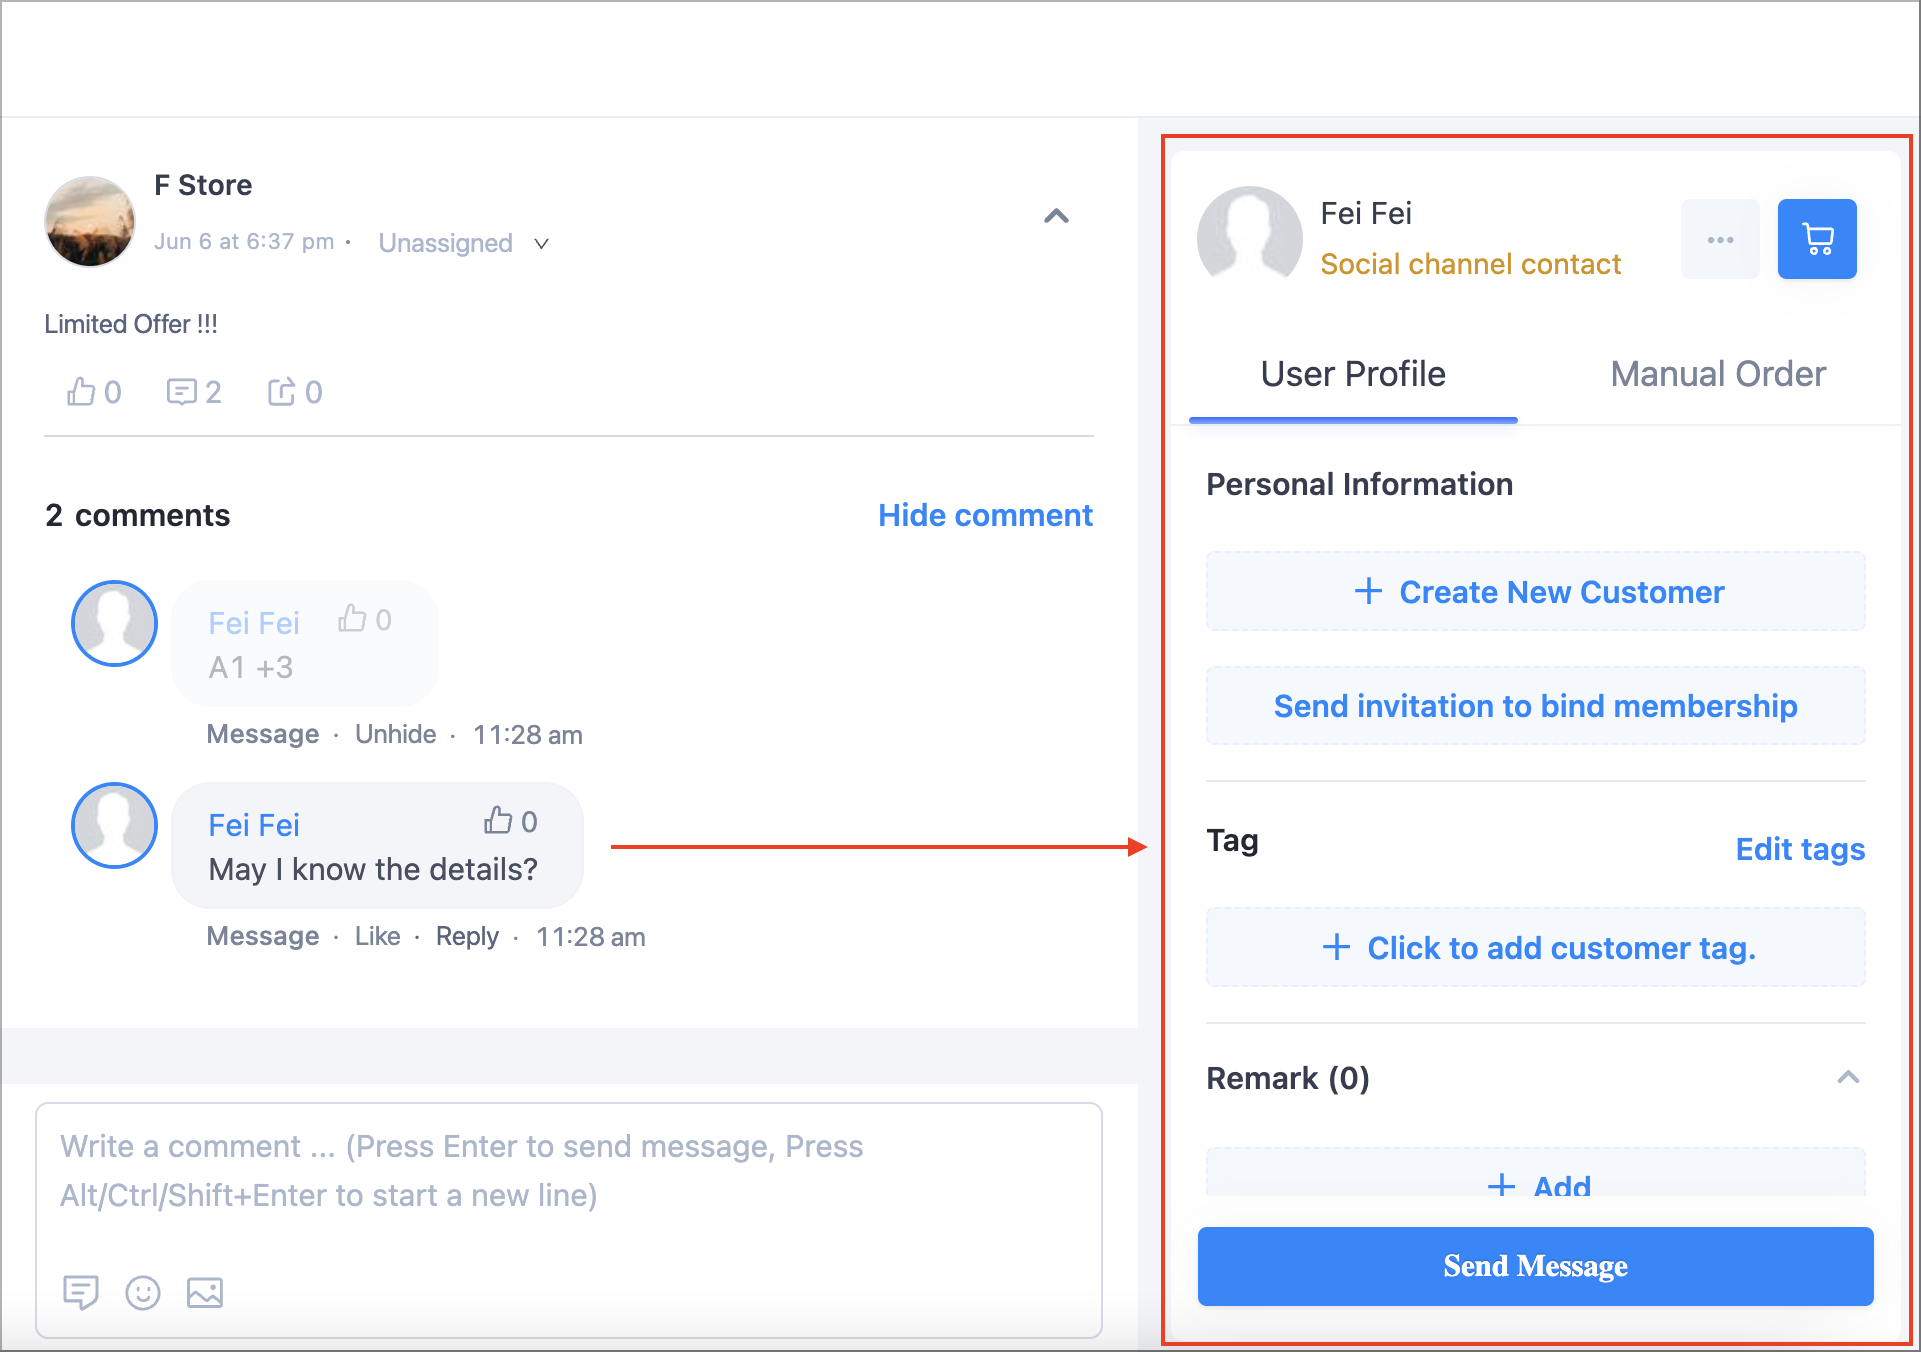Open Edit tags link
The height and width of the screenshot is (1352, 1921).
coord(1800,849)
